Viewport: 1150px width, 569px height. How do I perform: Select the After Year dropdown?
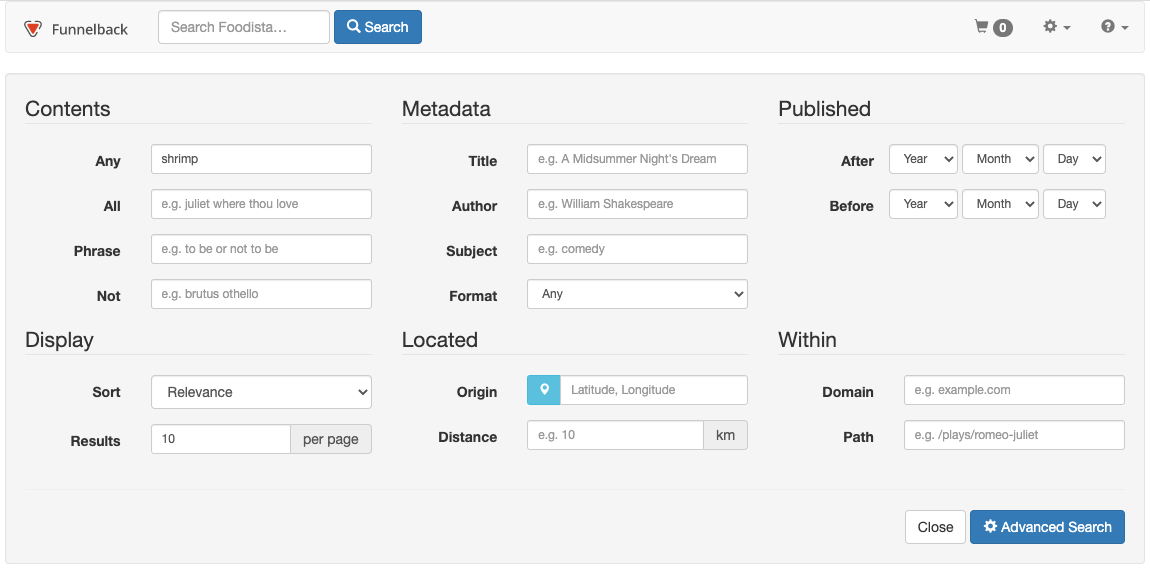pos(923,159)
